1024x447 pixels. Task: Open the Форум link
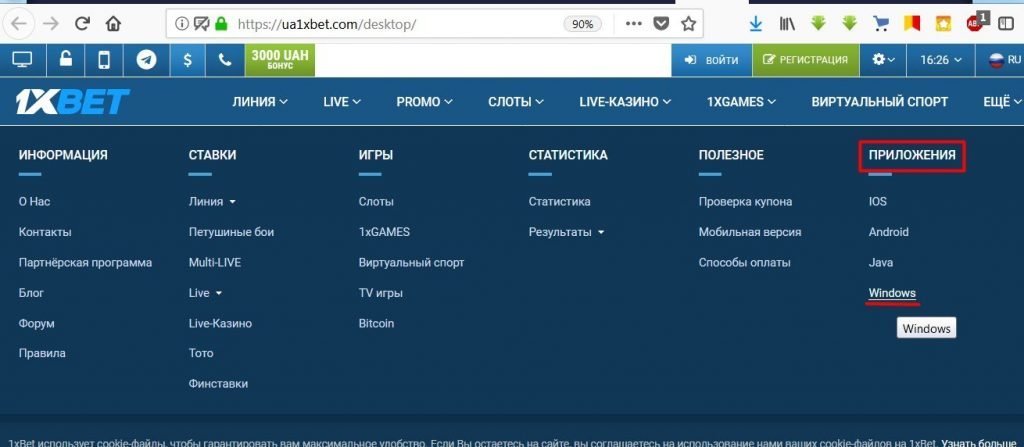[37, 323]
